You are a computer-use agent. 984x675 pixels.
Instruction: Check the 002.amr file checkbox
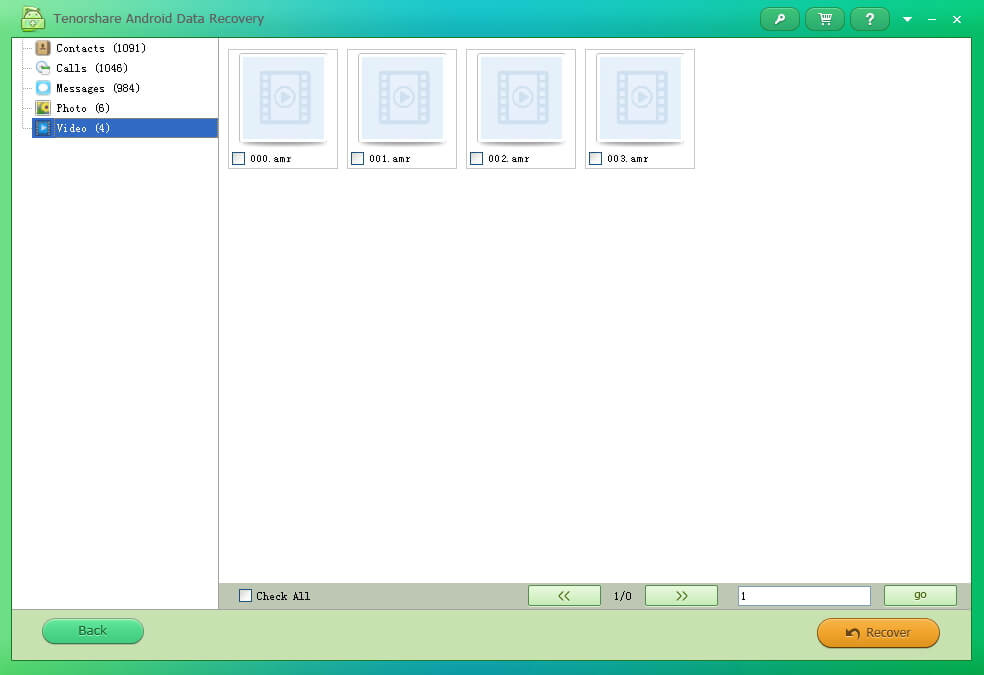click(476, 159)
